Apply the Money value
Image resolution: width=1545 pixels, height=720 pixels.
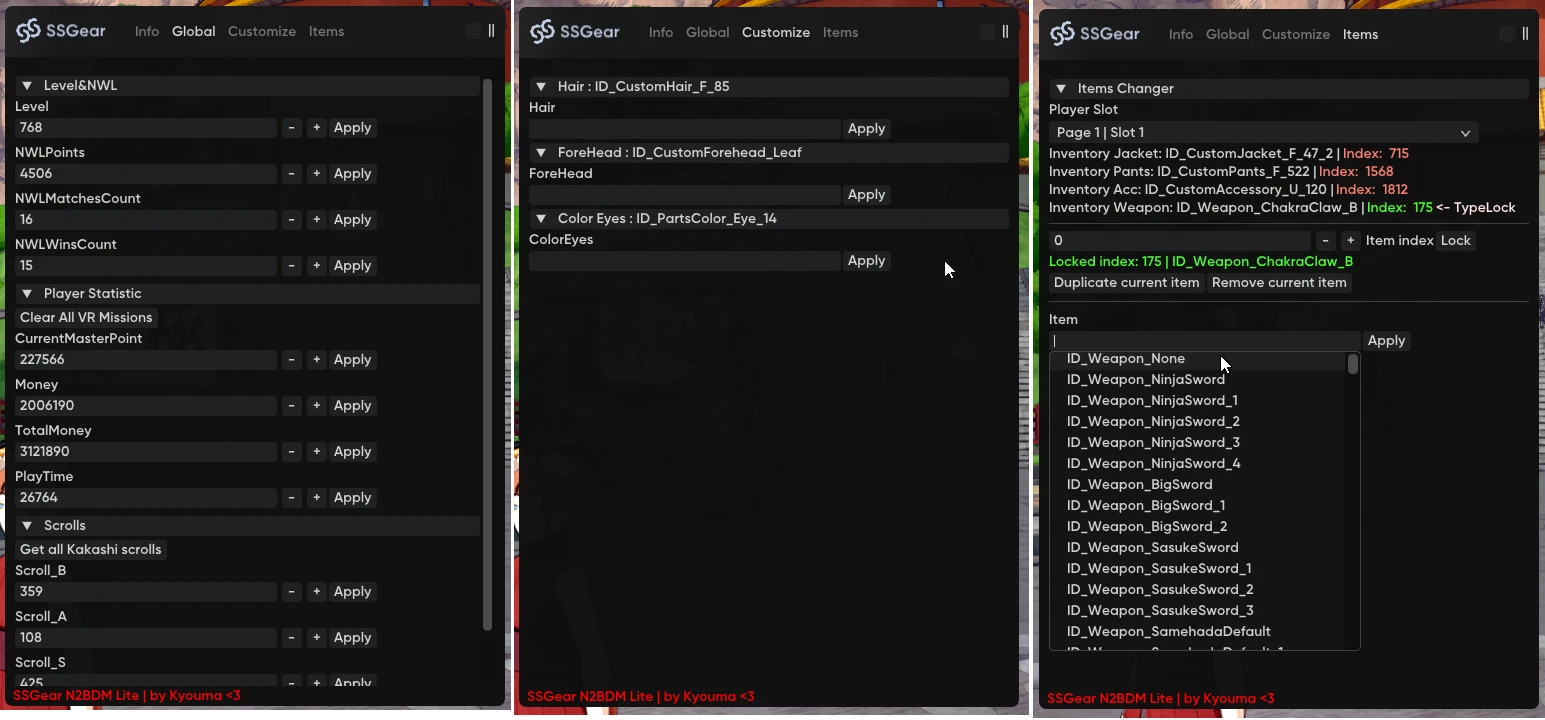[x=353, y=406]
